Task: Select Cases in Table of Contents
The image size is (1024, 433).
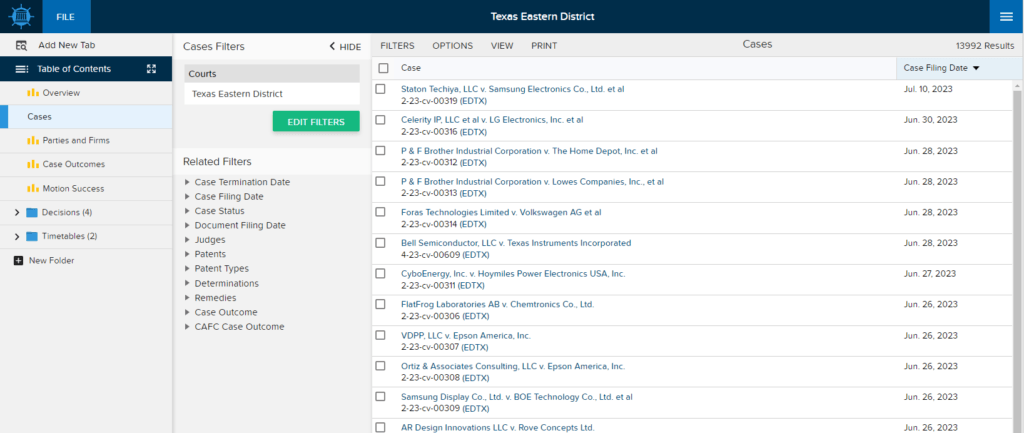Action: pos(86,117)
